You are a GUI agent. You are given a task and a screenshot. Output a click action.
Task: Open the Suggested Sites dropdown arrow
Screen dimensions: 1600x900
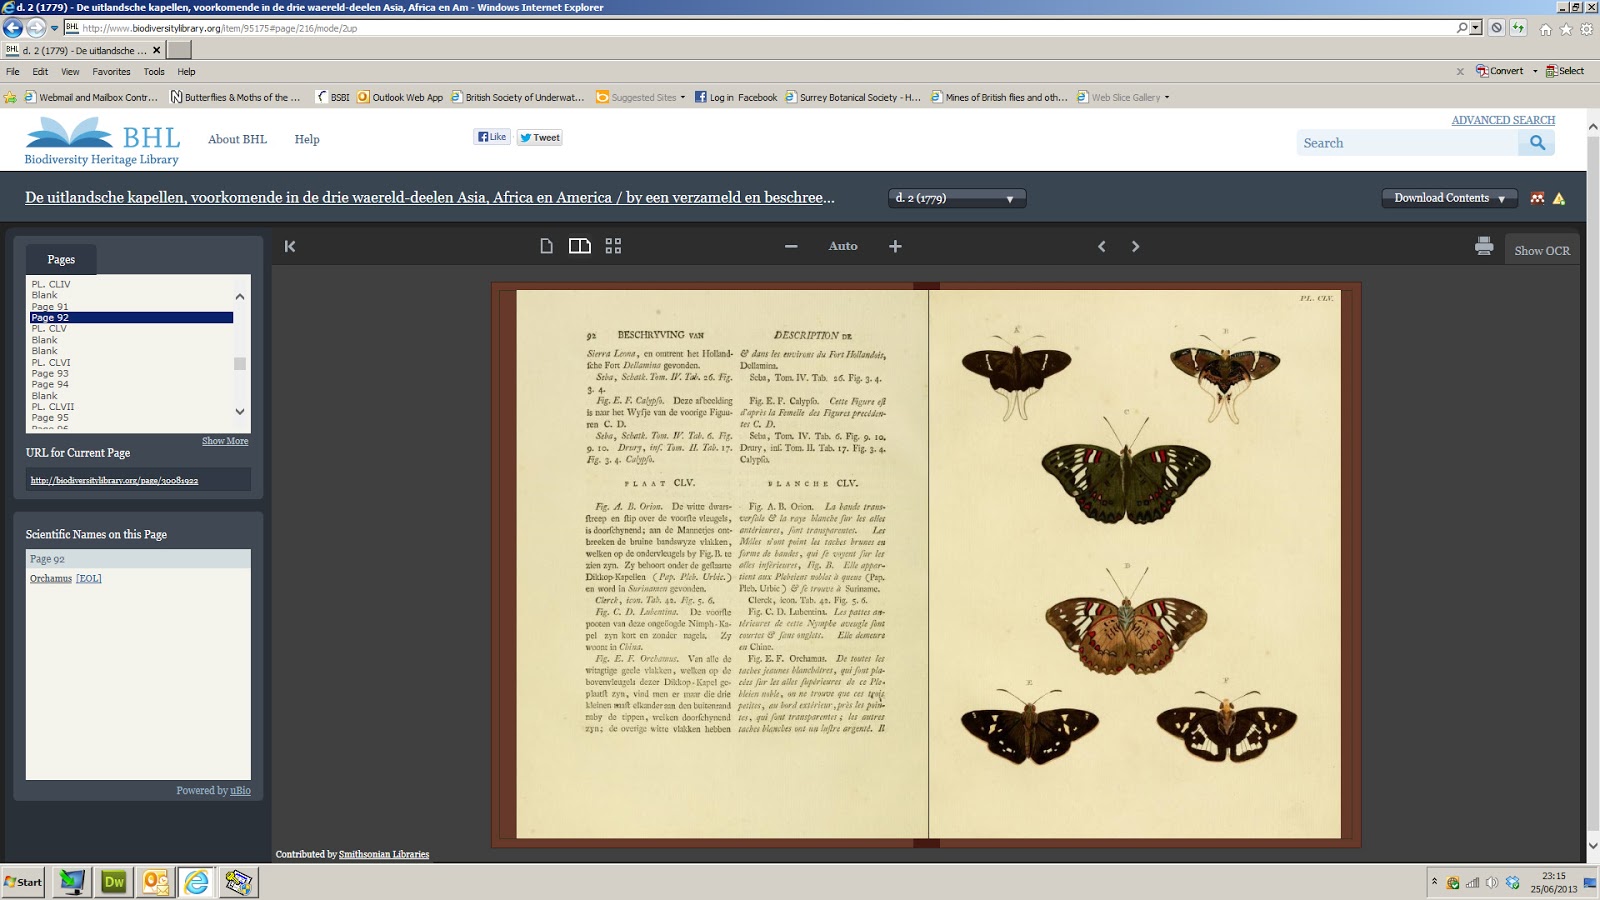click(x=683, y=98)
